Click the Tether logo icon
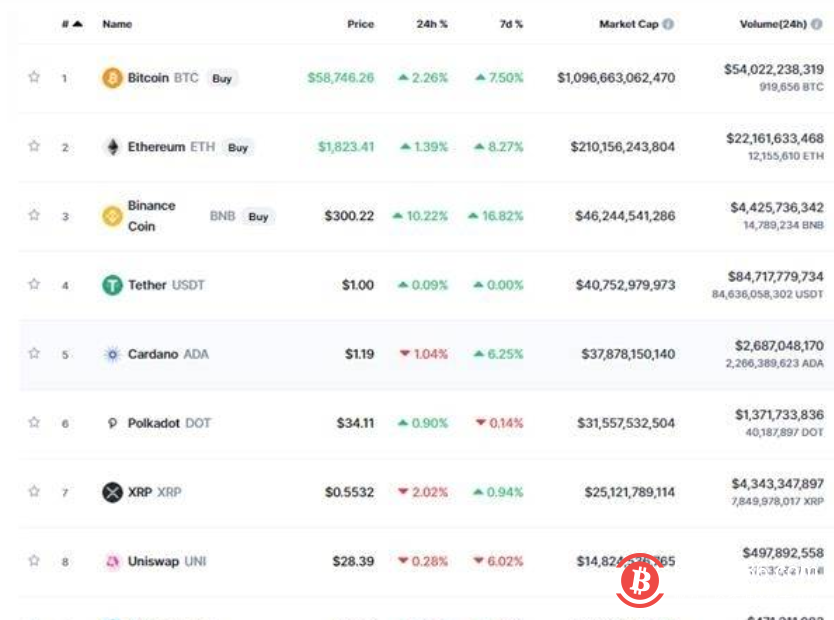 (x=113, y=285)
